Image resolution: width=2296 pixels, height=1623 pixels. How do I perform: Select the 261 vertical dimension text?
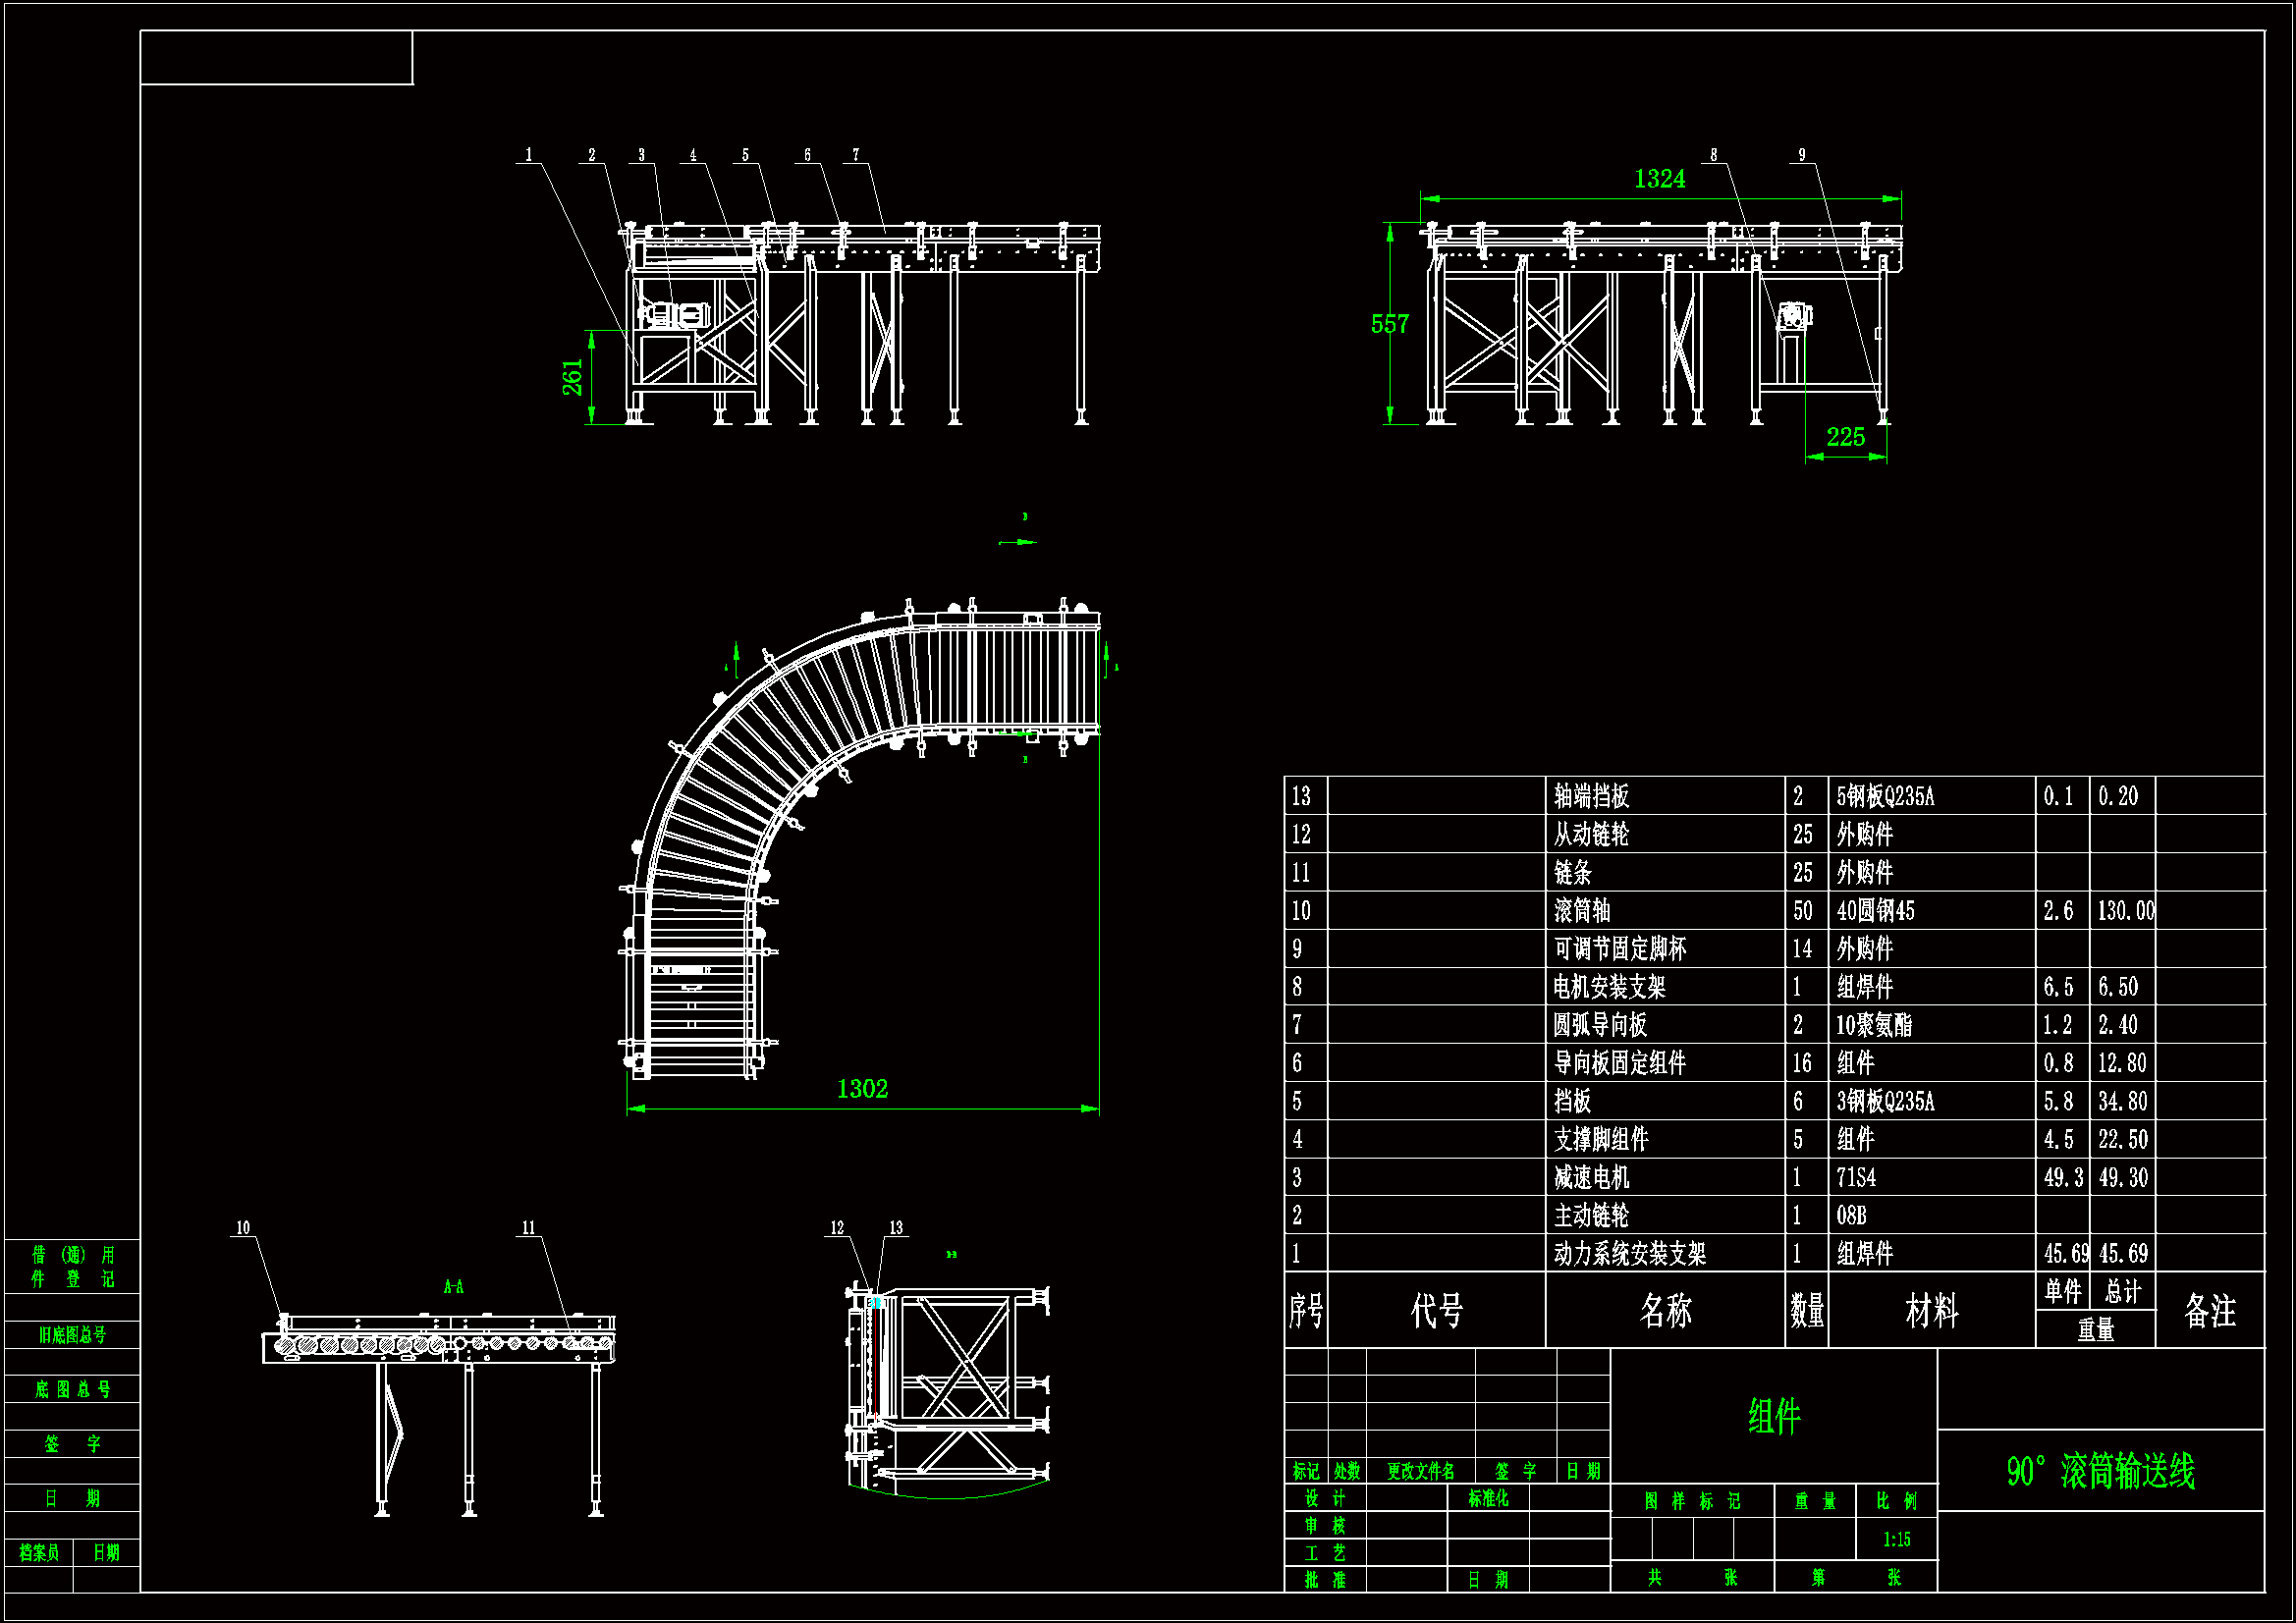point(572,377)
